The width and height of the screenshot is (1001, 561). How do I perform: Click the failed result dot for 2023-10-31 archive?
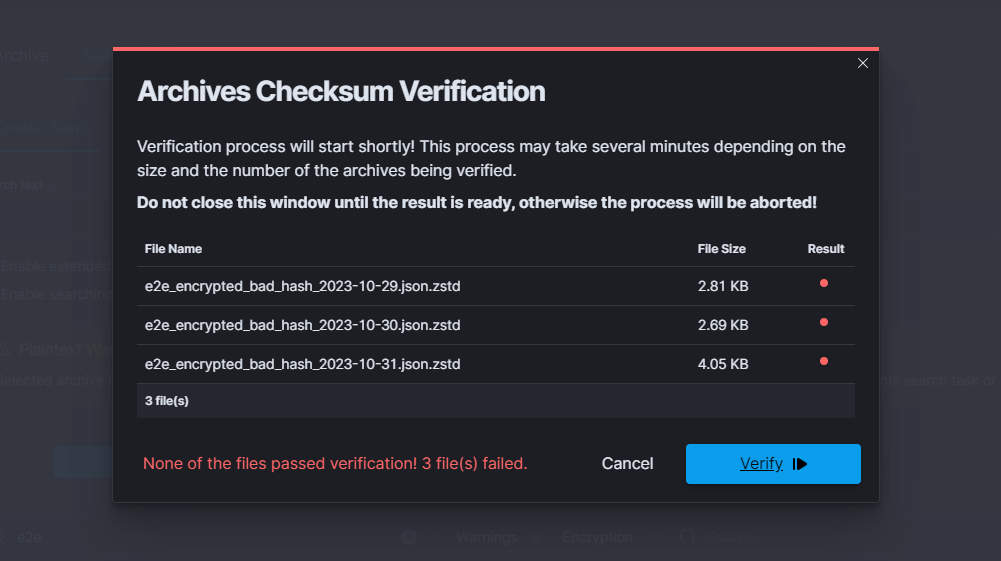click(824, 361)
